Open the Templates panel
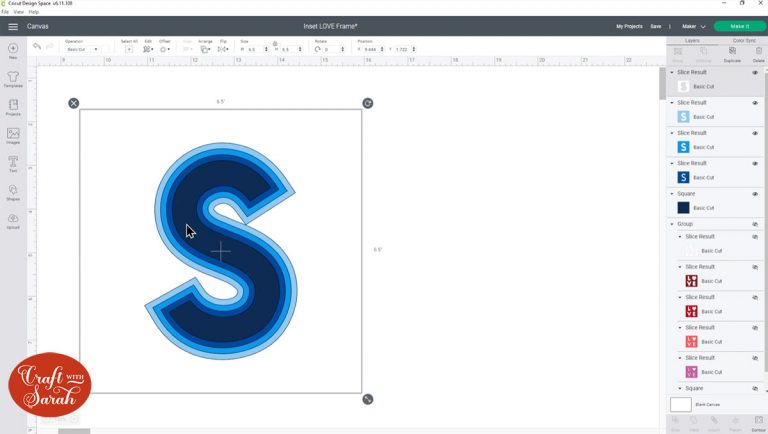768x434 pixels. click(x=13, y=77)
